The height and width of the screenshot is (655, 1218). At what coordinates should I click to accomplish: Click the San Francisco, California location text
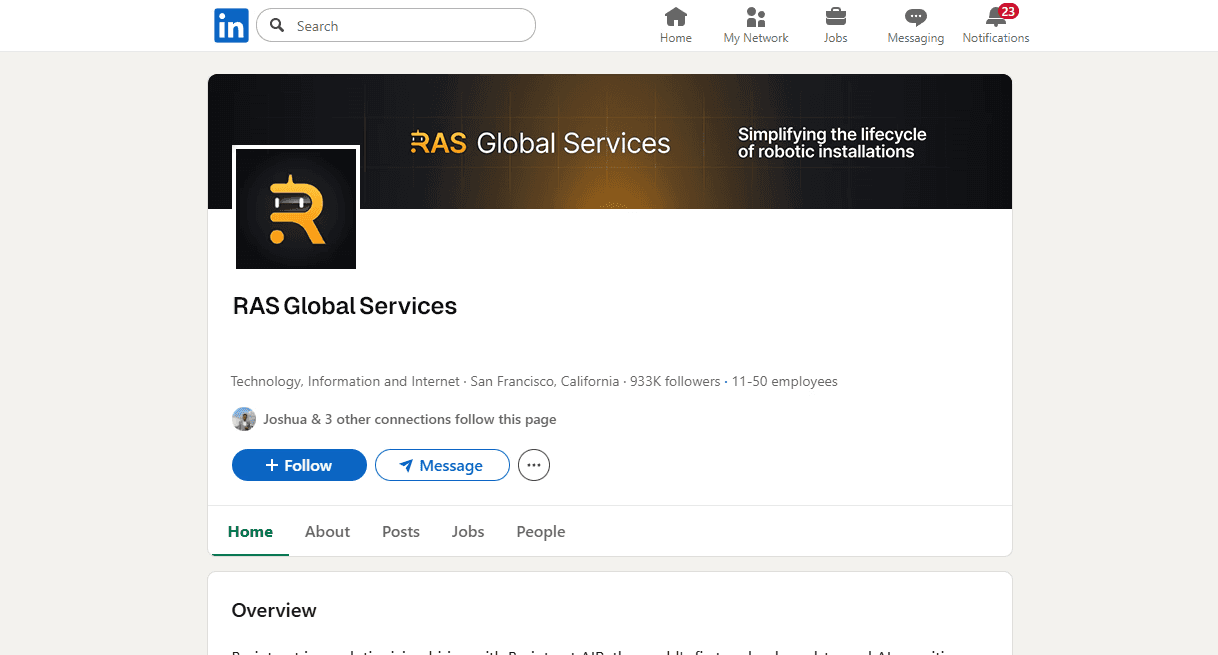[545, 381]
